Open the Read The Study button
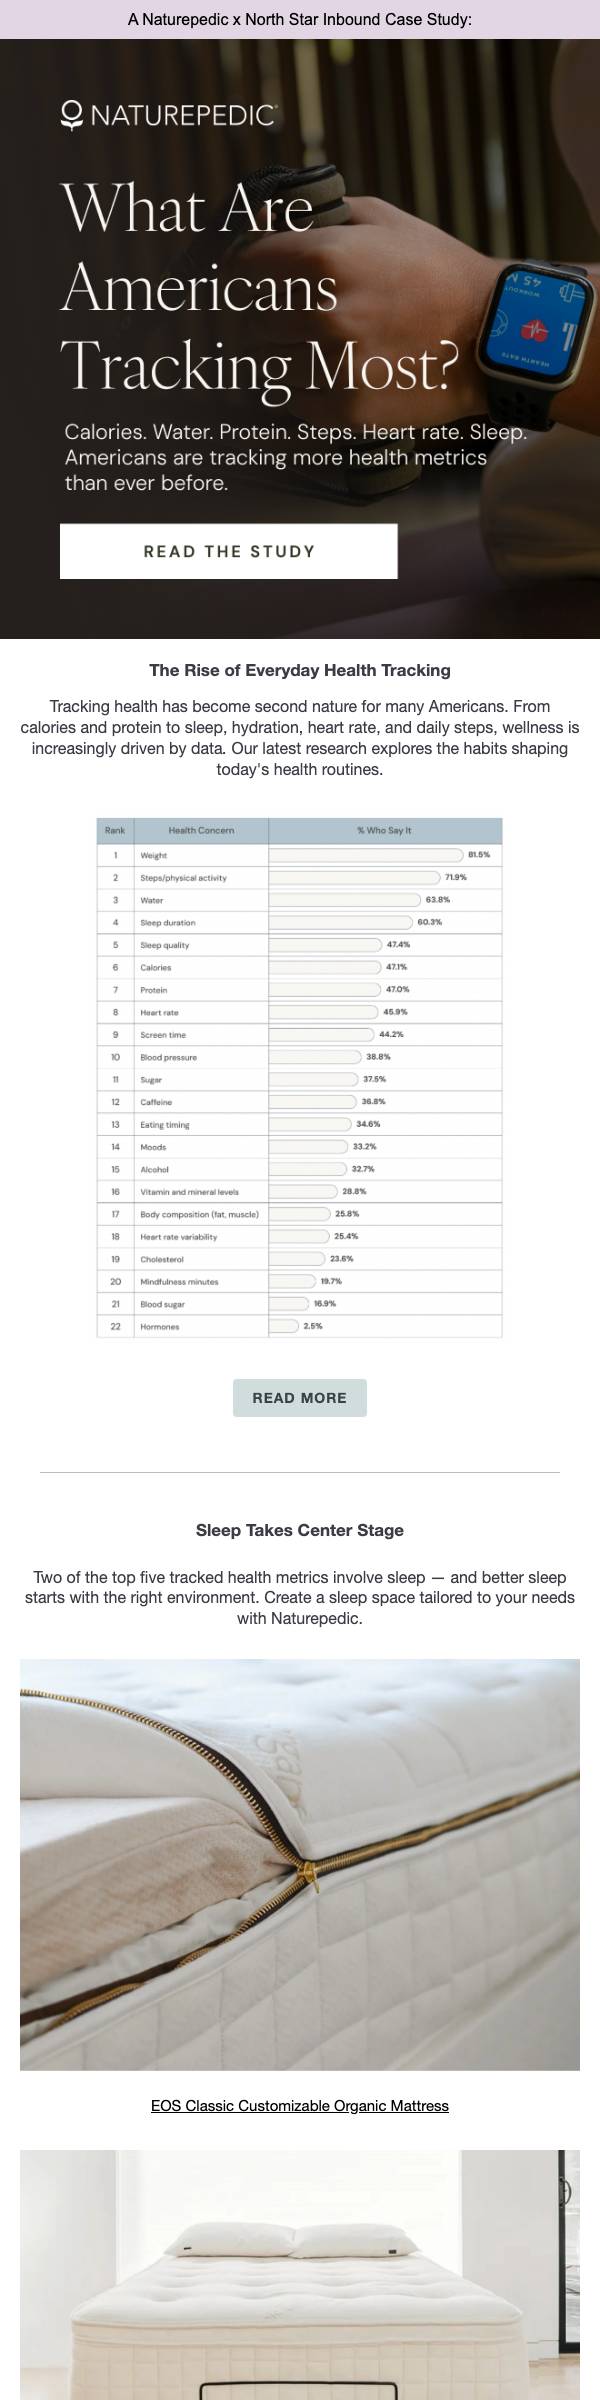This screenshot has height=2400, width=600. click(x=229, y=551)
